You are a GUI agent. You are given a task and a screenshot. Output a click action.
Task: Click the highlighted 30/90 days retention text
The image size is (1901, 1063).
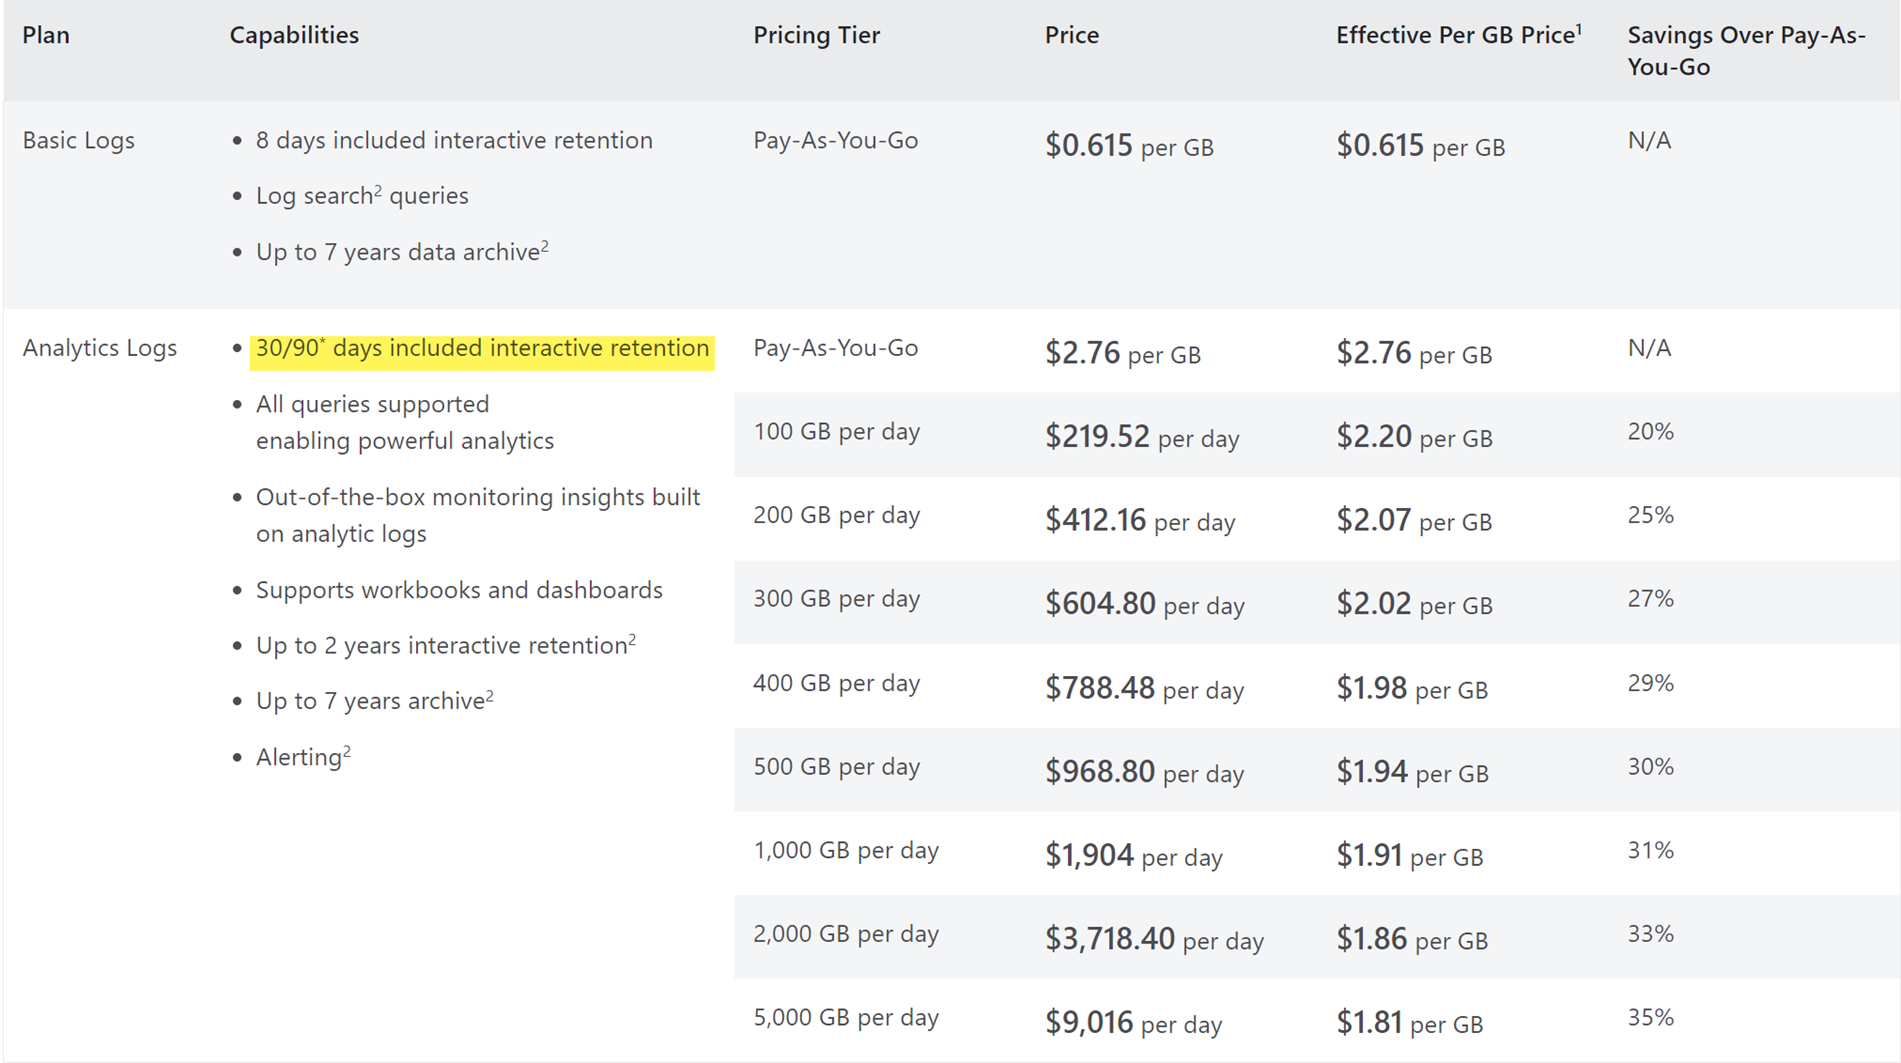click(x=482, y=348)
